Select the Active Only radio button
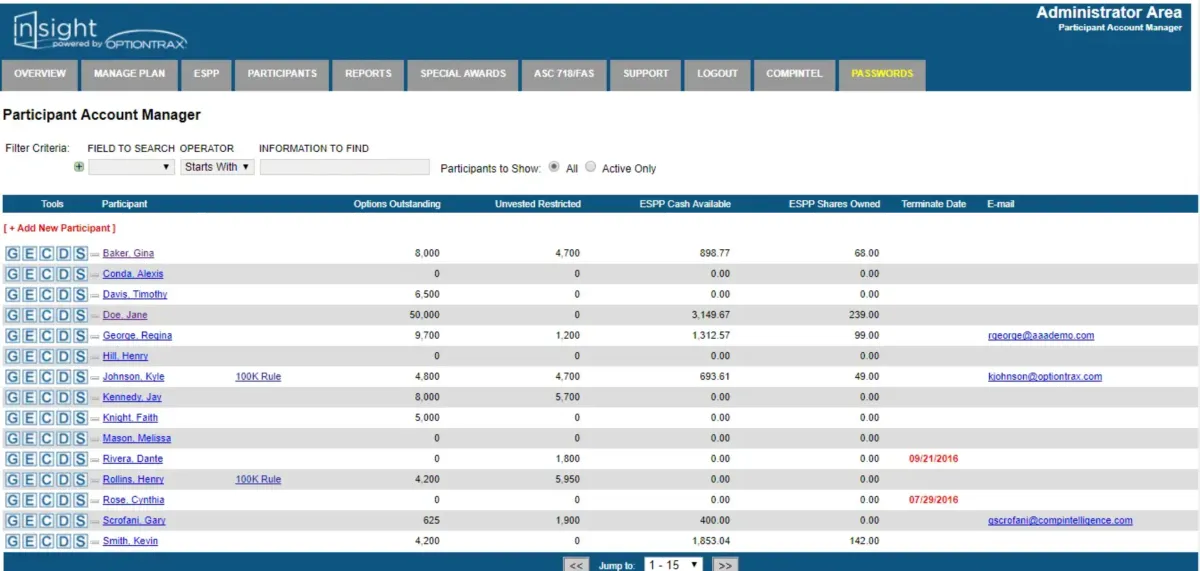The width and height of the screenshot is (1200, 571). (x=590, y=168)
